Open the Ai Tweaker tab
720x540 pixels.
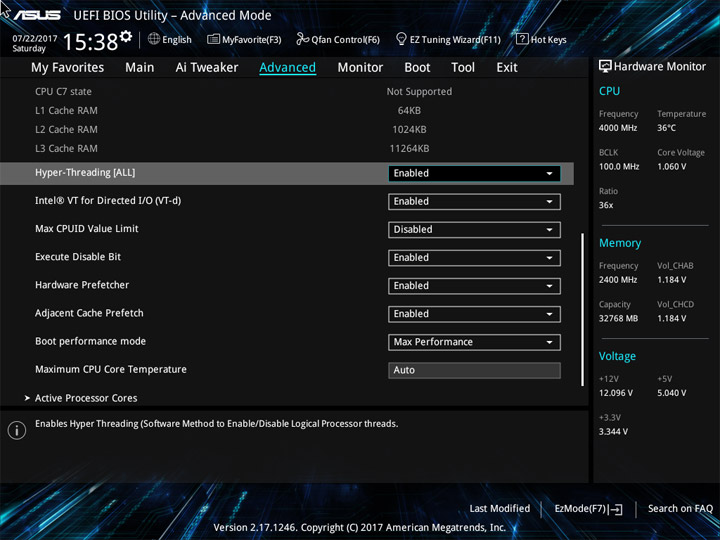(207, 68)
